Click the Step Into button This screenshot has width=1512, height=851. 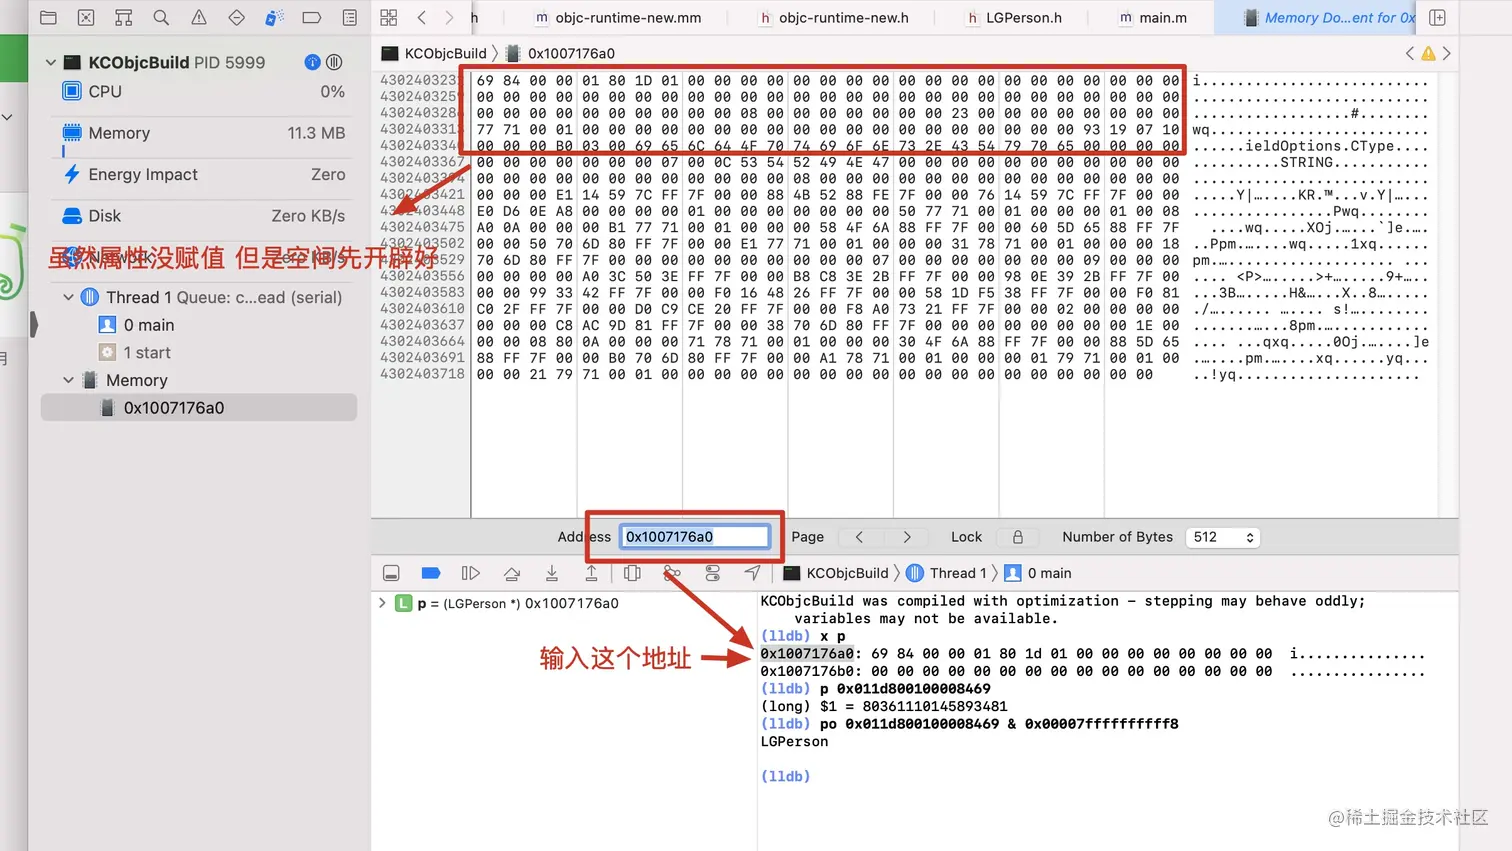(x=552, y=573)
